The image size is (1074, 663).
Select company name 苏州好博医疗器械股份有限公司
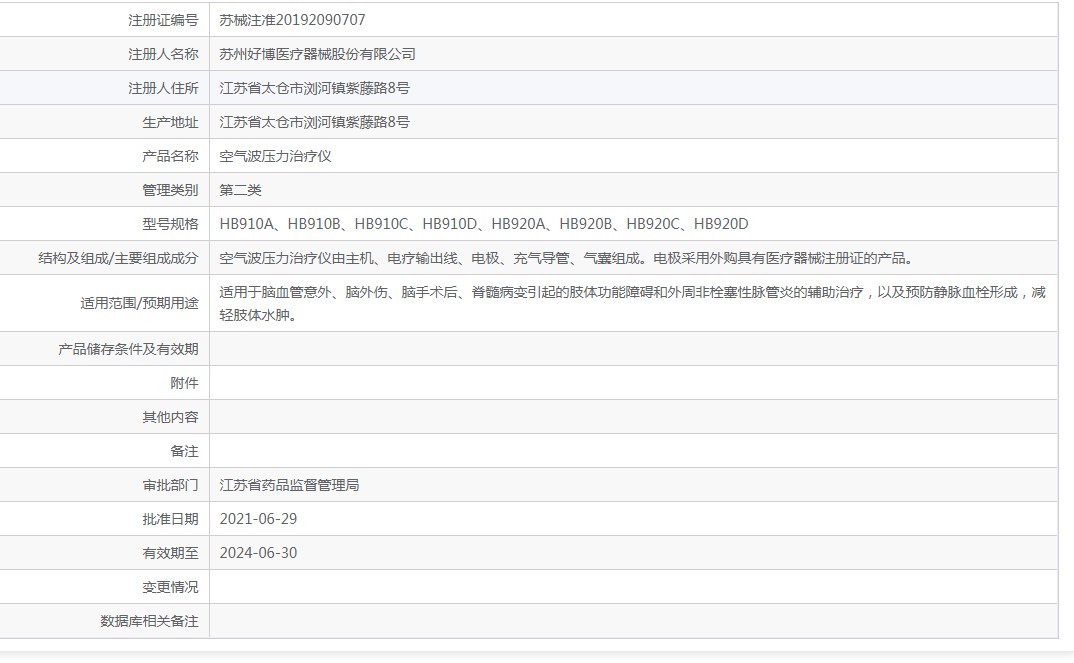point(317,54)
